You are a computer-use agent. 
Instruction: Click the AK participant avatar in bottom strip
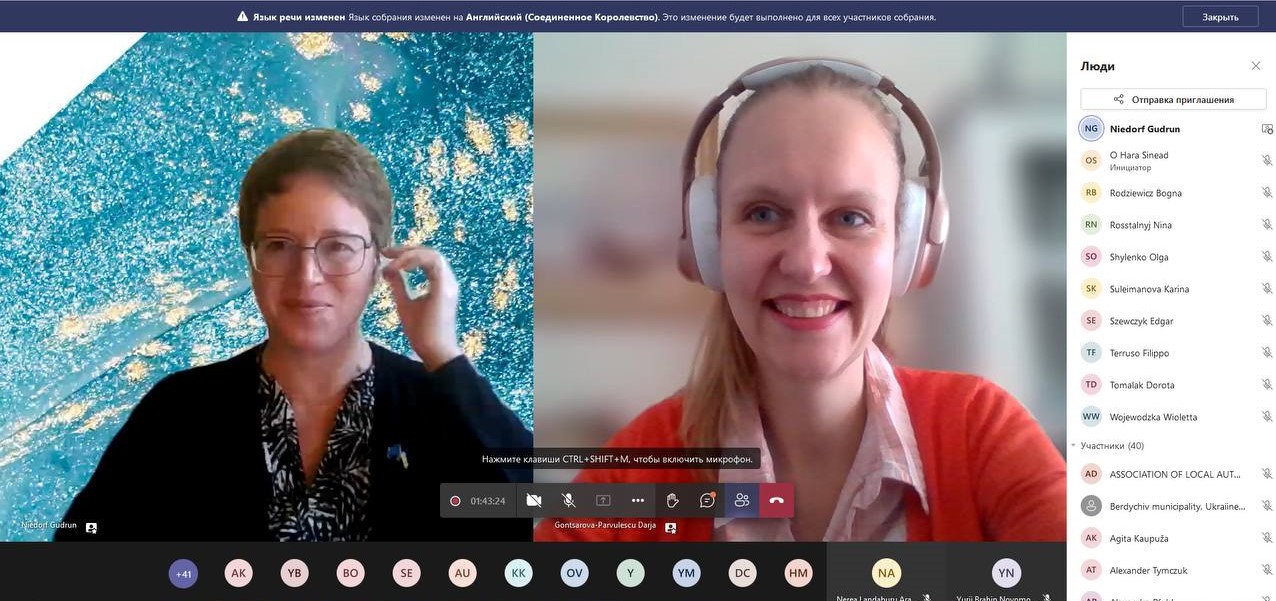tap(238, 573)
